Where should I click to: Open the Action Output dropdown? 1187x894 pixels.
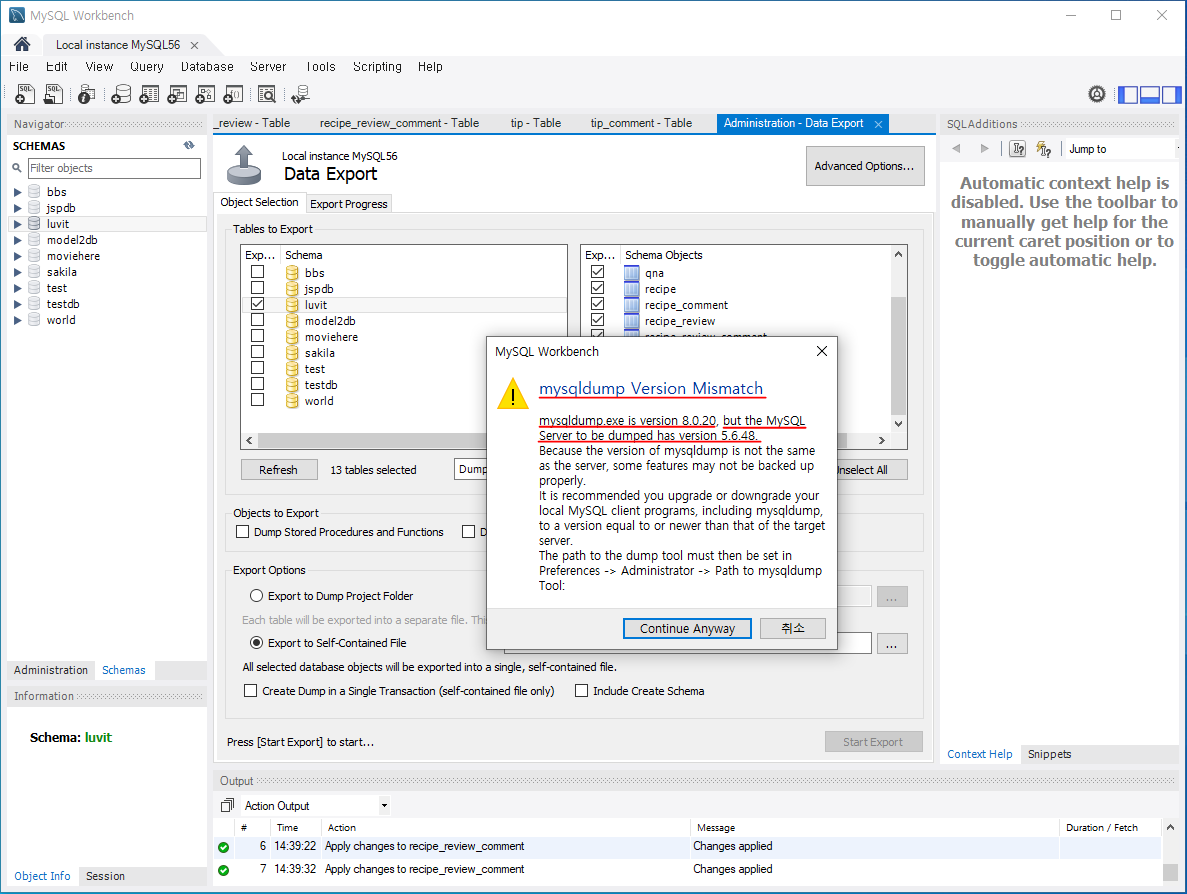[x=385, y=805]
